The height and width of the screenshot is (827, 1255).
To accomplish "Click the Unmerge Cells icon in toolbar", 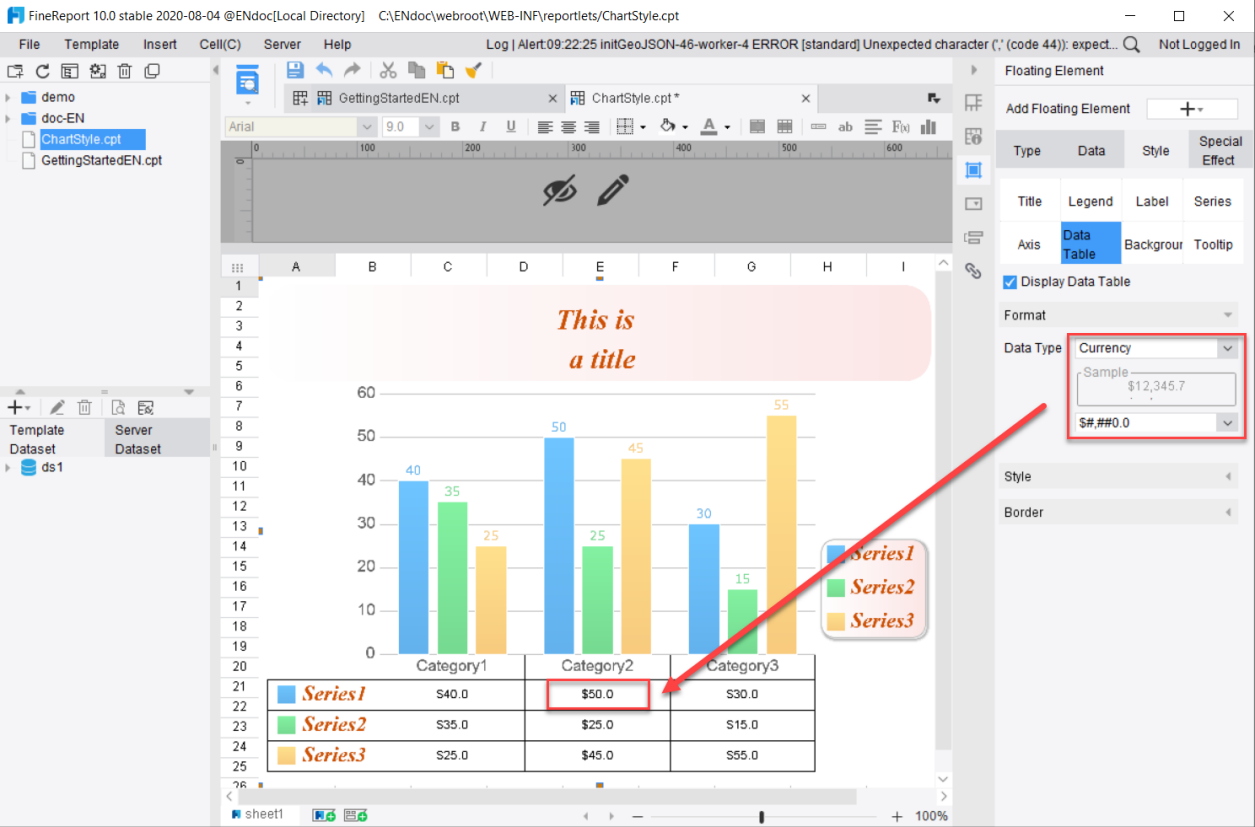I will click(x=785, y=127).
